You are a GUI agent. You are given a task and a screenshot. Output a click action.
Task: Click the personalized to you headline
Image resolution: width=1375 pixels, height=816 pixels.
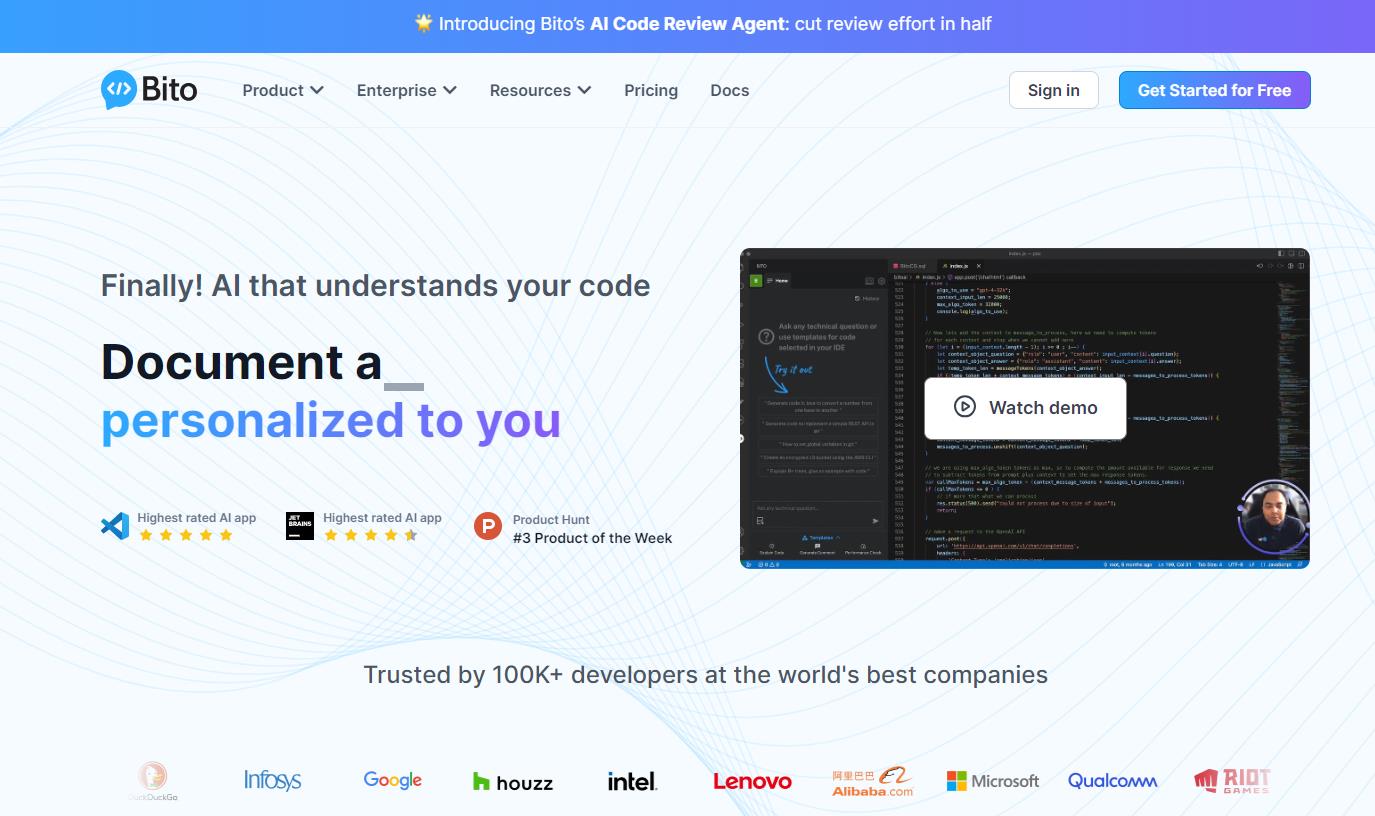click(331, 421)
